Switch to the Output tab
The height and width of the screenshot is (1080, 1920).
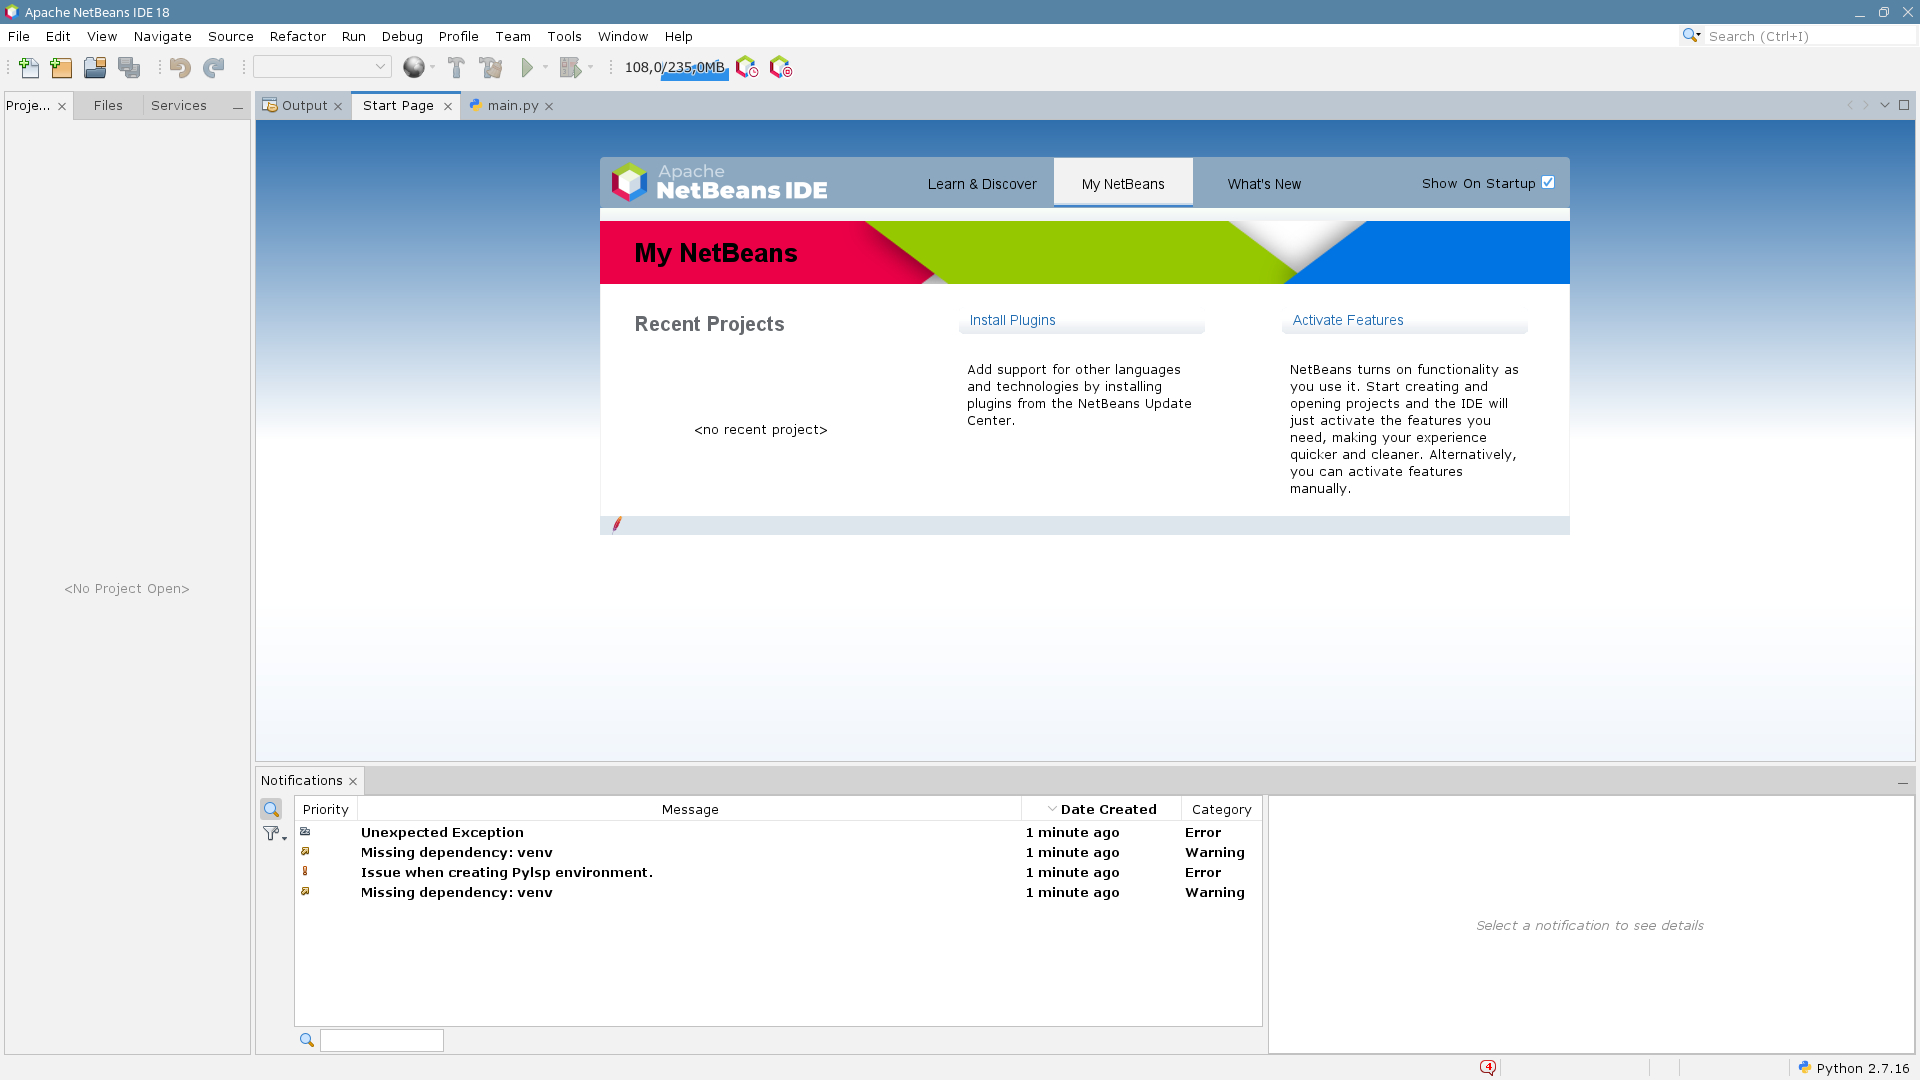pos(304,105)
